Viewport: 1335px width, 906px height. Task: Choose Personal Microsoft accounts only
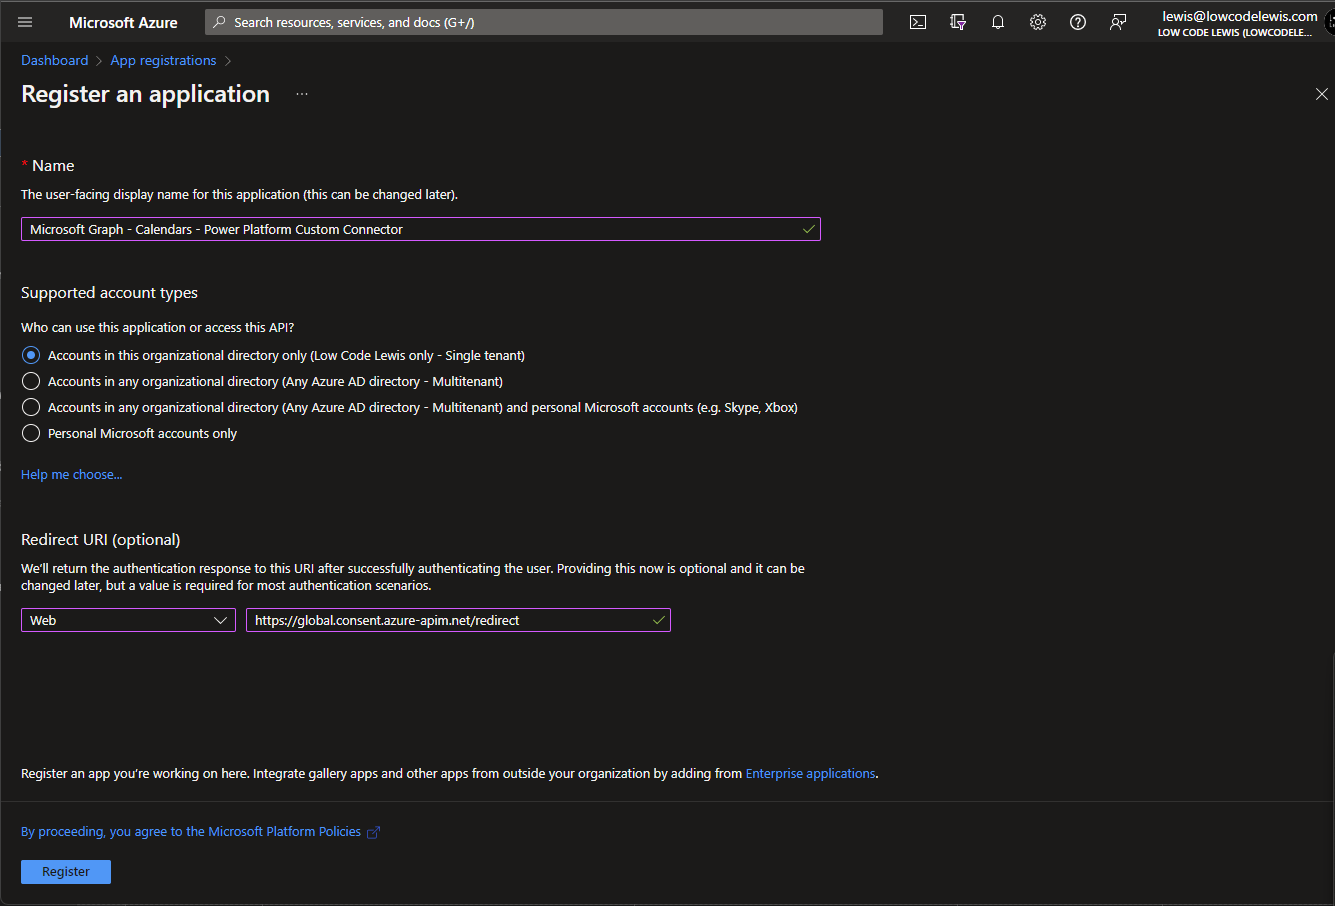30,433
